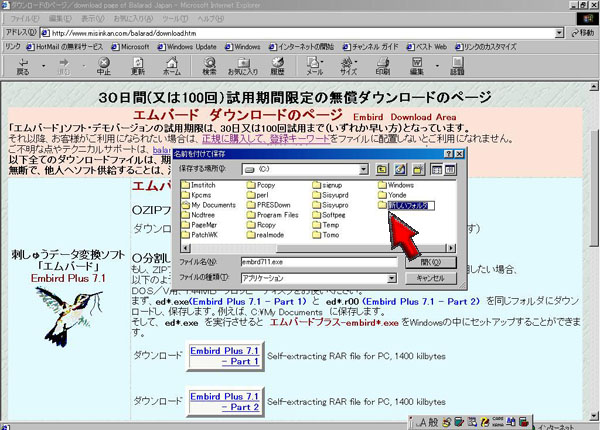600x430 pixels.
Task: Open the Windows Update links bar item
Action: 187,47
